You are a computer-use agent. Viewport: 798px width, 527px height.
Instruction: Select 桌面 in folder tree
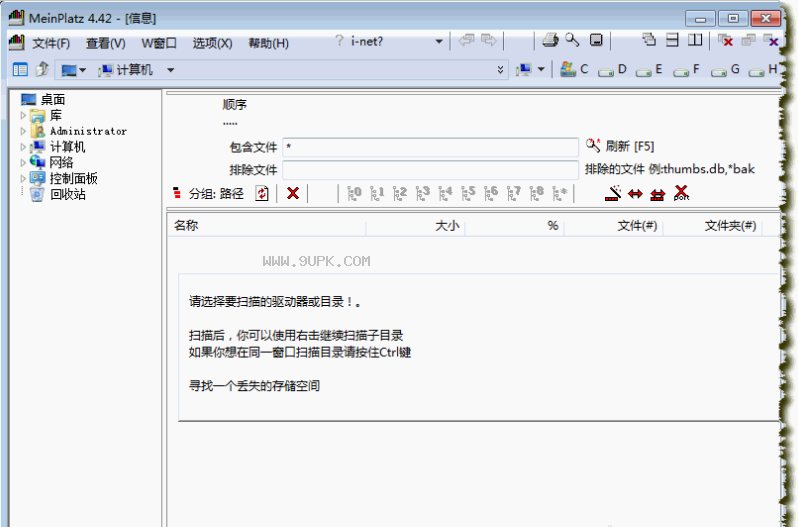click(44, 99)
